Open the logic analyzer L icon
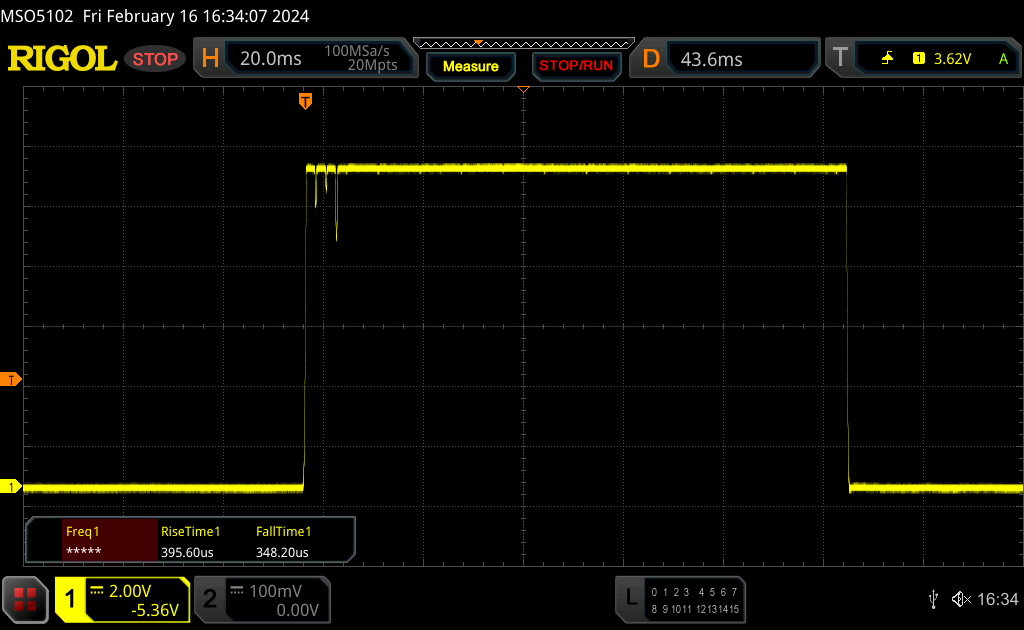The image size is (1024, 630). [630, 597]
